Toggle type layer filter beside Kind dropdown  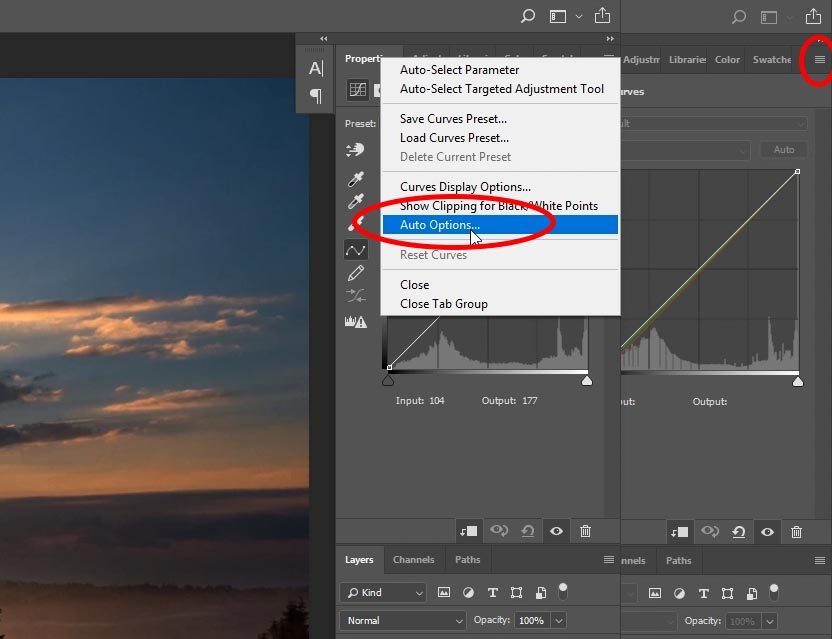tap(492, 593)
